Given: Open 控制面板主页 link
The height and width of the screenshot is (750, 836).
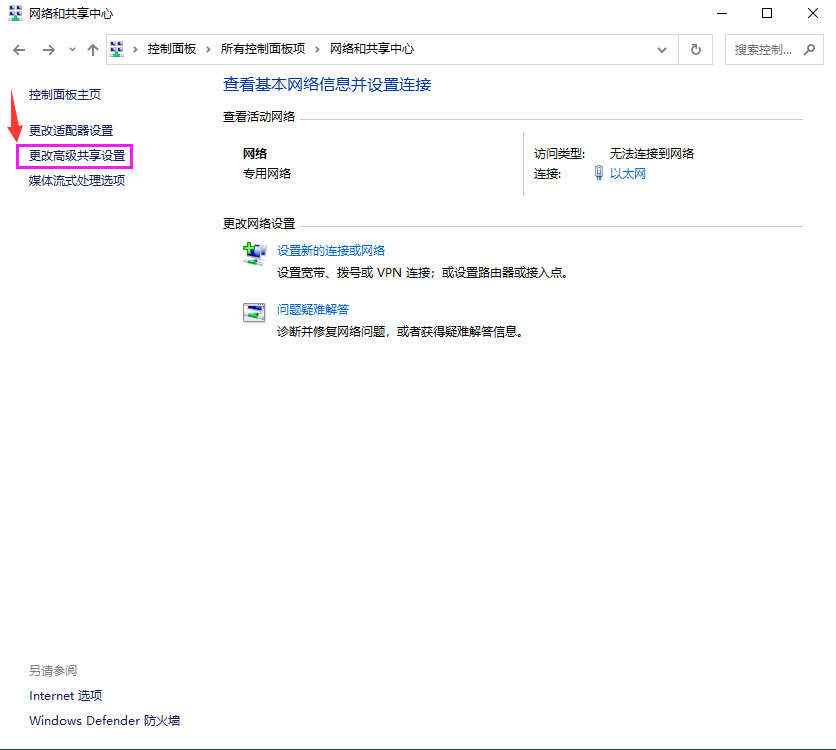Looking at the screenshot, I should coord(65,95).
